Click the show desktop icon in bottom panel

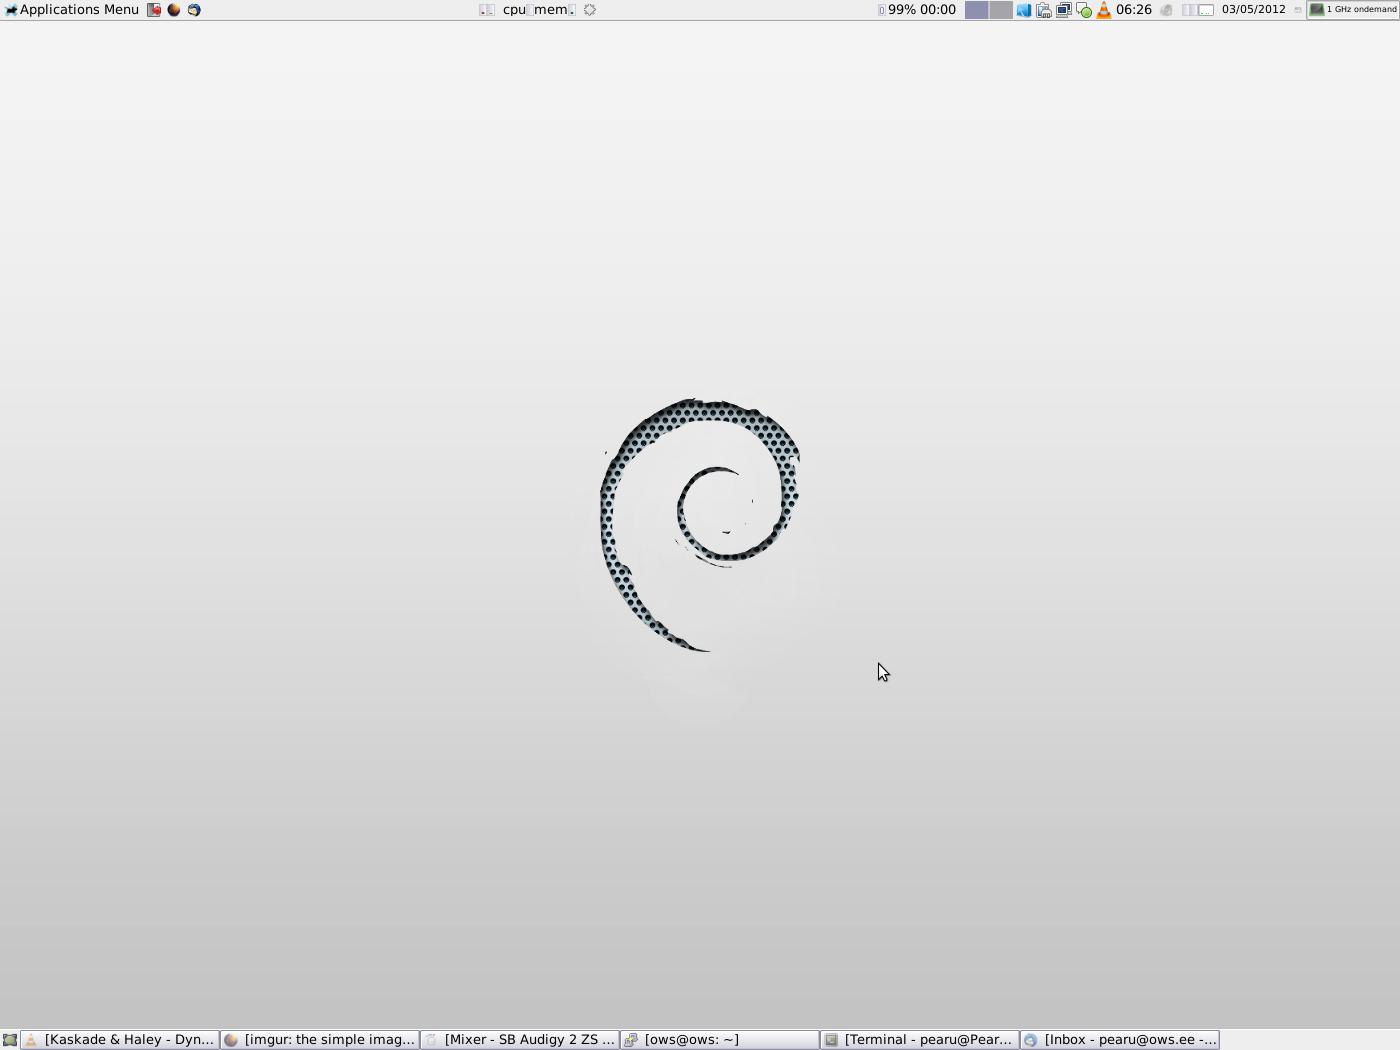click(x=10, y=1040)
